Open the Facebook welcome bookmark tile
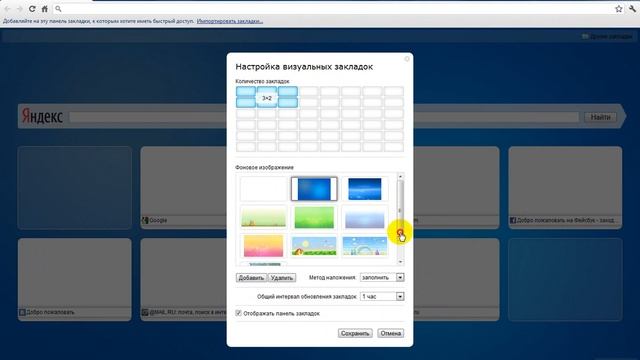This screenshot has width=640, height=360. (565, 187)
